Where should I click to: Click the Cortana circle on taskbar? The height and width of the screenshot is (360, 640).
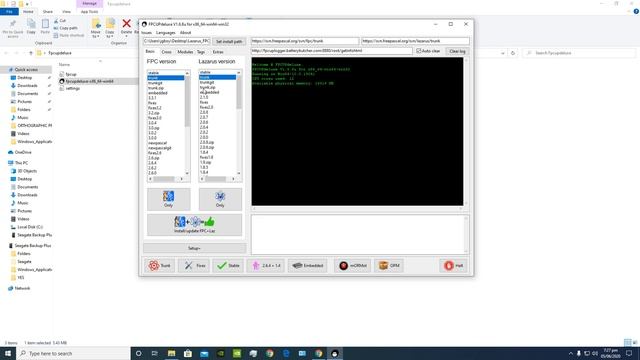(138, 353)
